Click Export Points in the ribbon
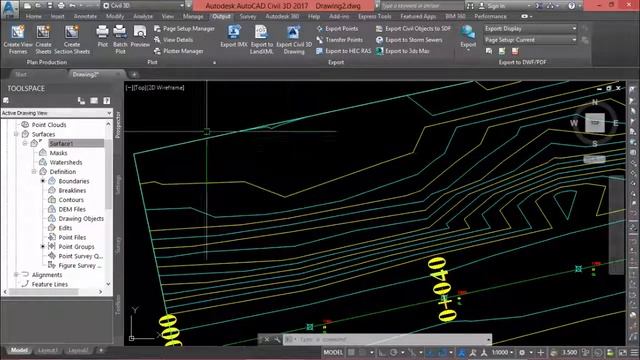The height and width of the screenshot is (360, 640). pyautogui.click(x=337, y=29)
